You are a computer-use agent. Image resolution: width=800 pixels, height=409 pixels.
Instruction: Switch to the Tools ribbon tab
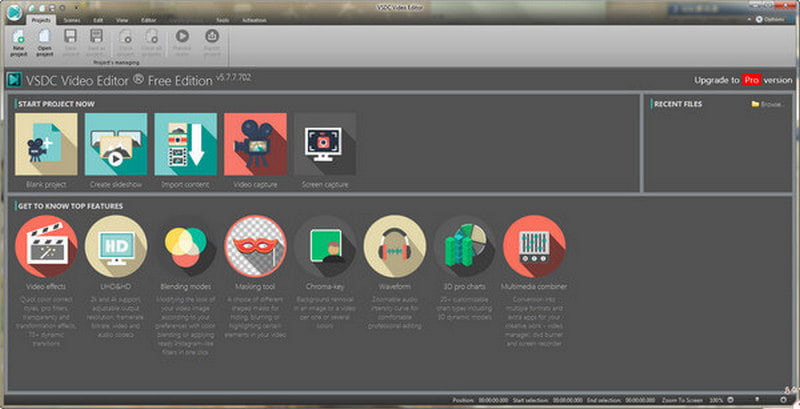coord(222,20)
